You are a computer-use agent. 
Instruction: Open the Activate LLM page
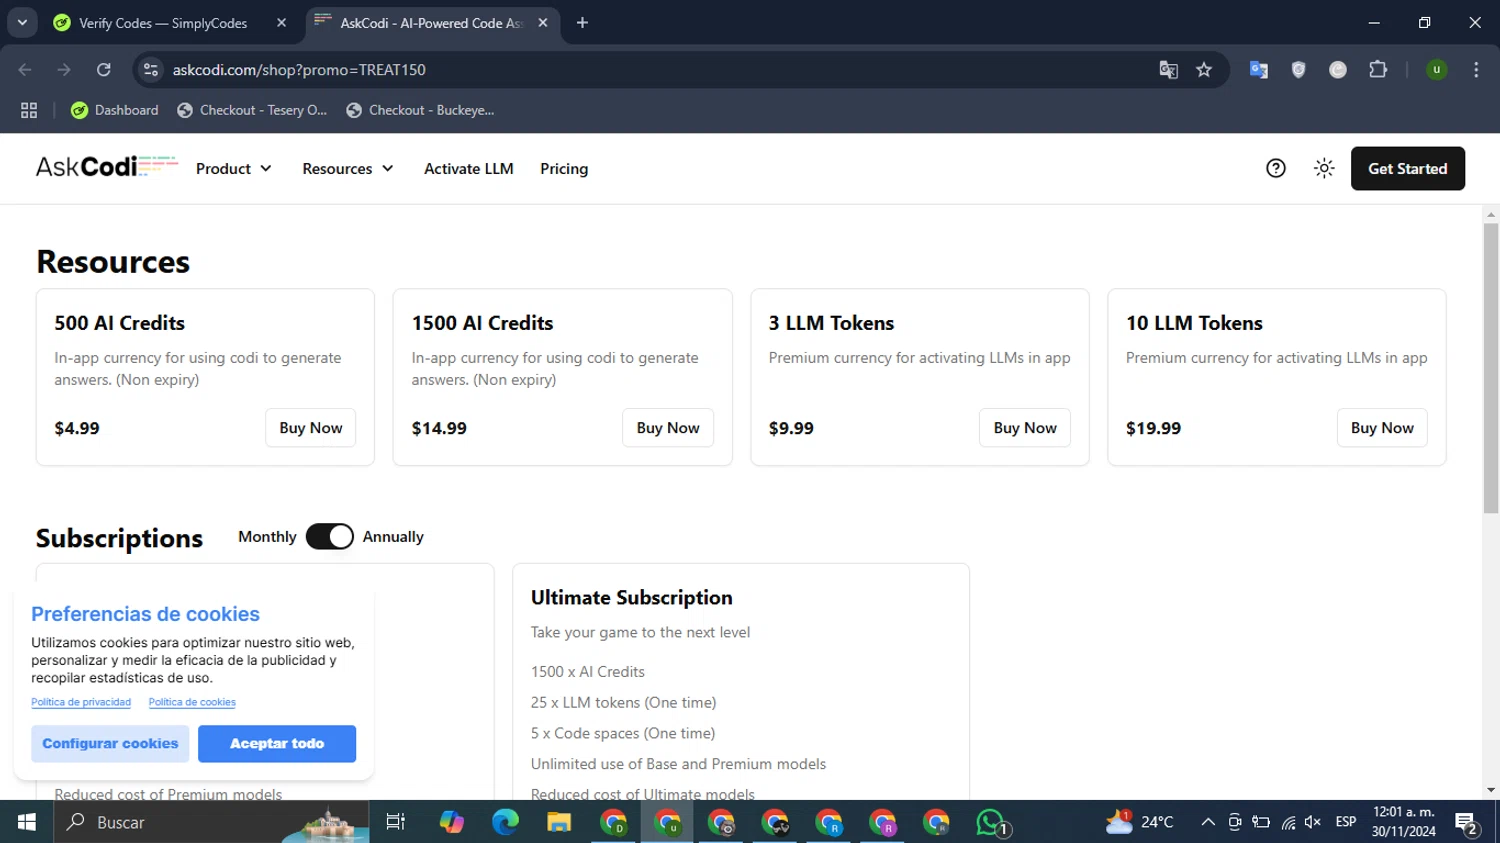click(469, 168)
